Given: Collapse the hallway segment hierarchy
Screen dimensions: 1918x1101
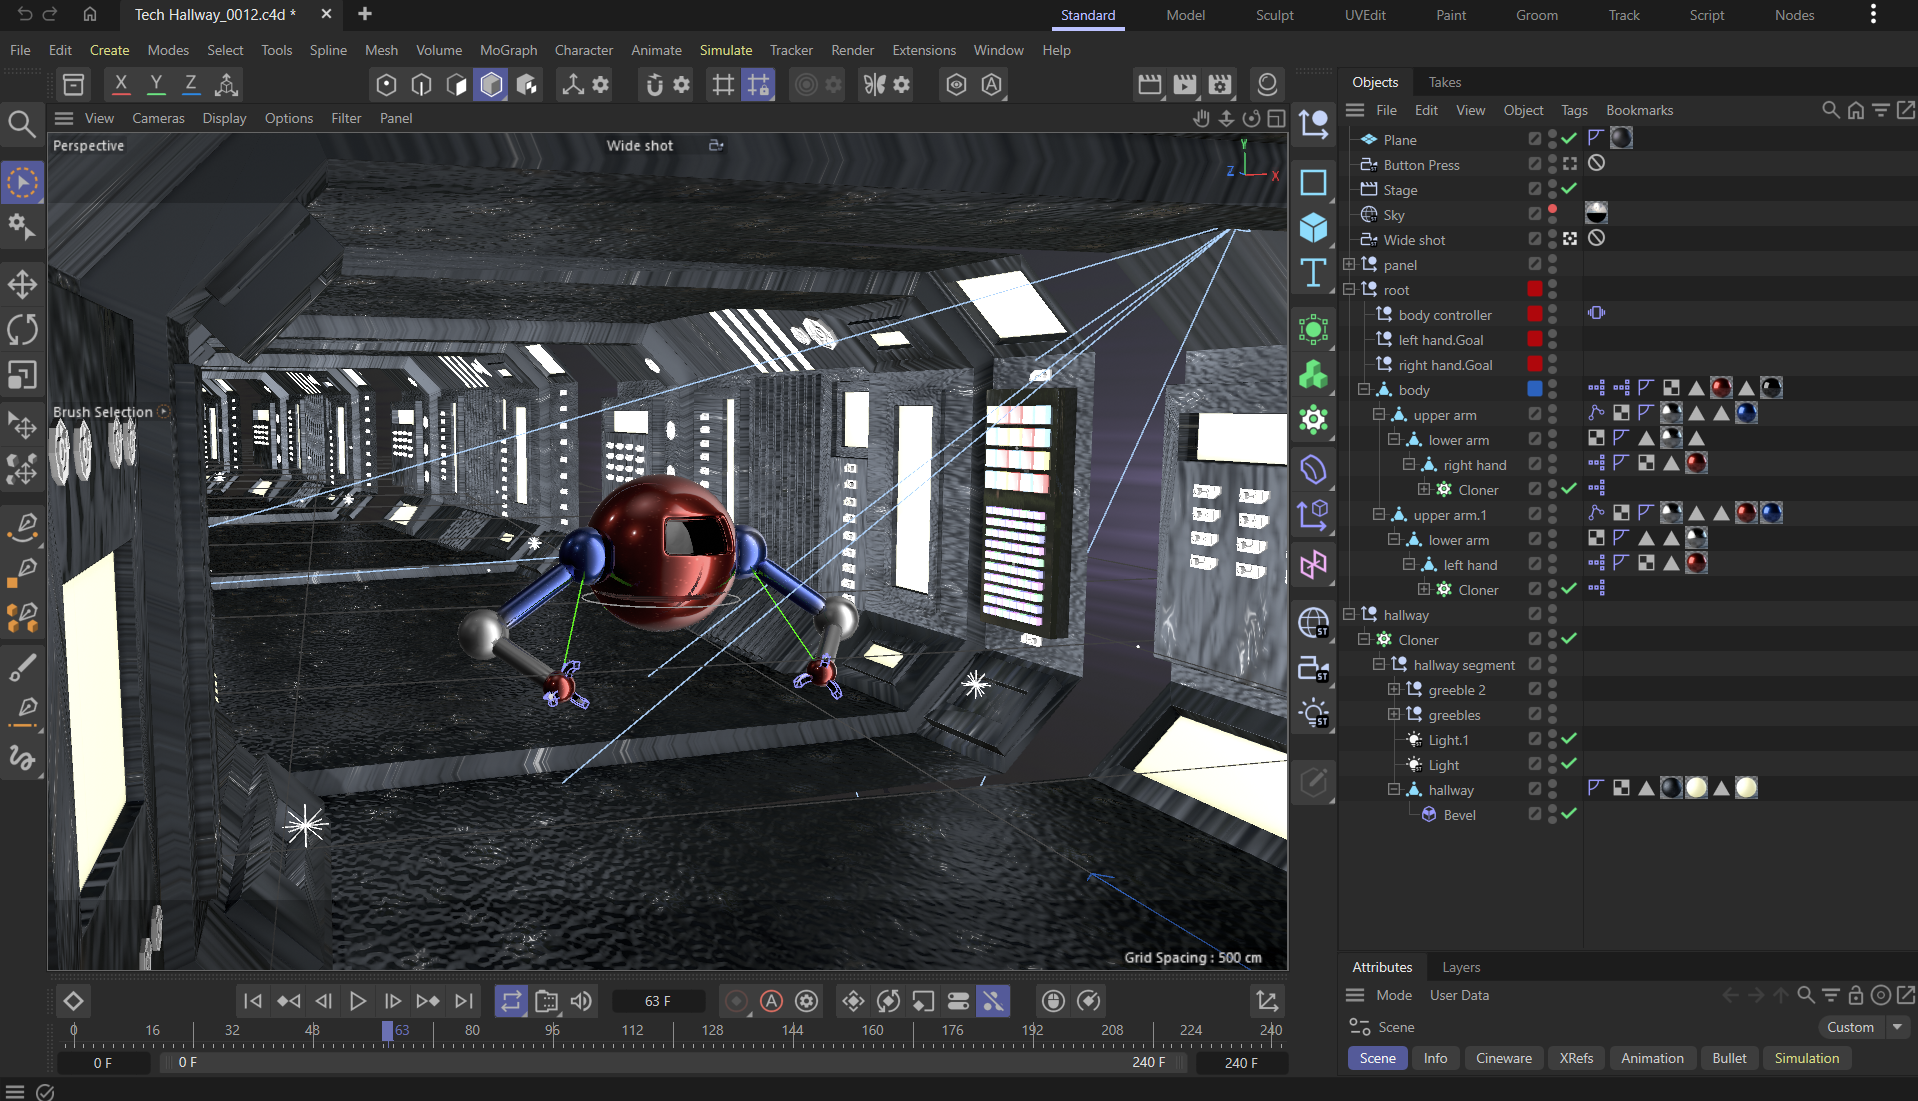Looking at the screenshot, I should click(1379, 664).
